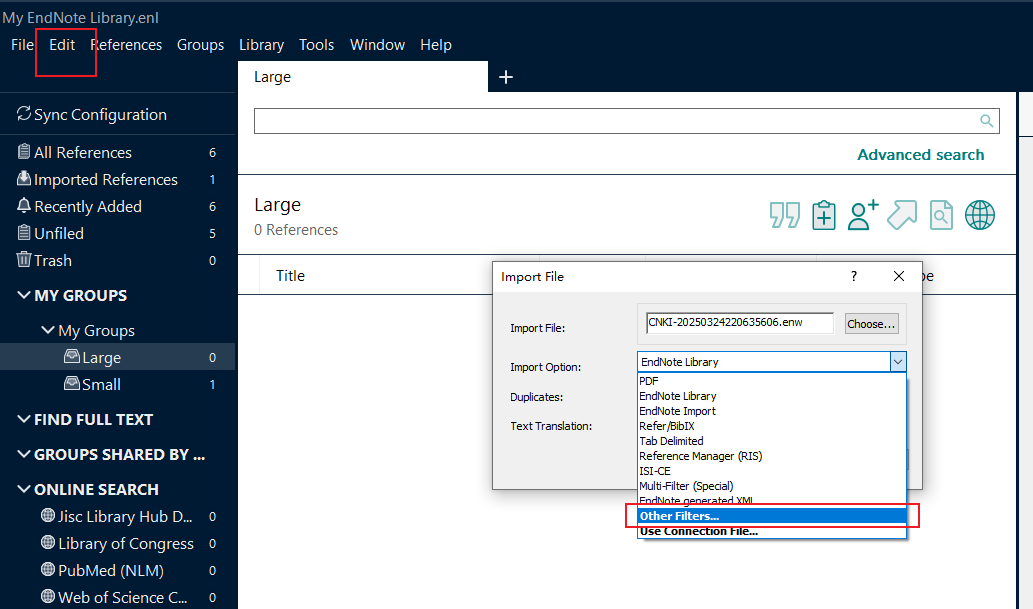Click the new reference clipboard icon
Viewport: 1033px width, 609px height.
tap(824, 216)
